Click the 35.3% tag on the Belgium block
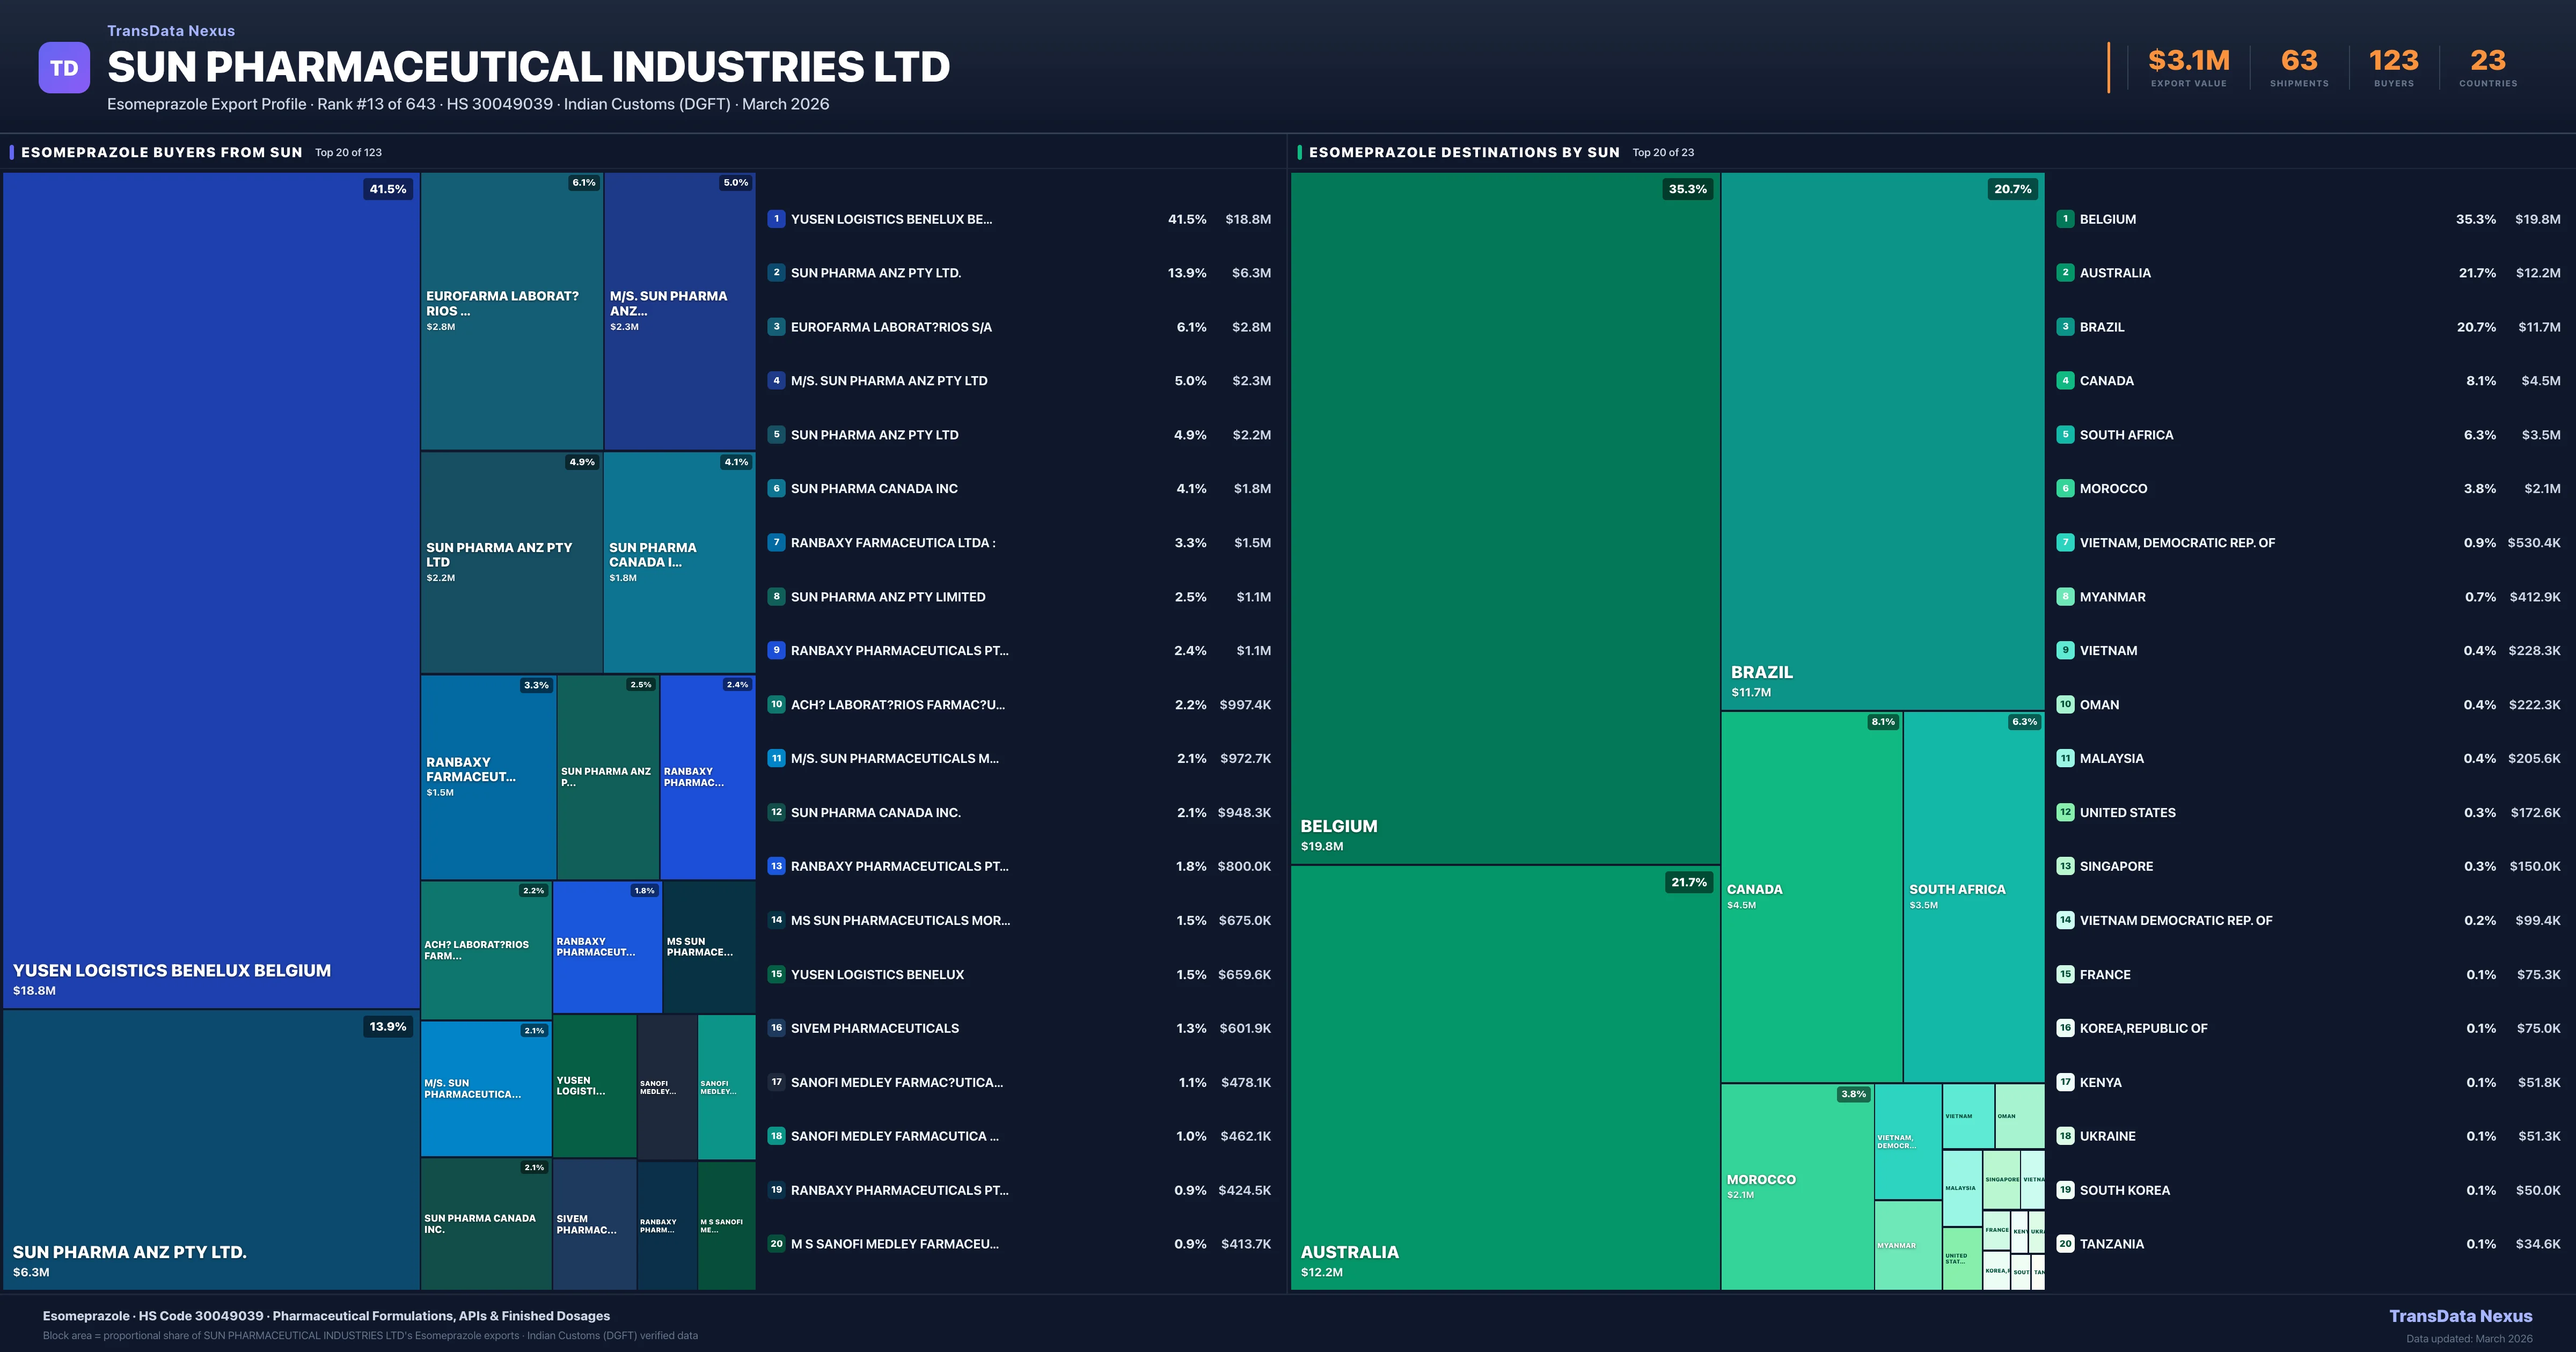The width and height of the screenshot is (2576, 1352). tap(1688, 188)
